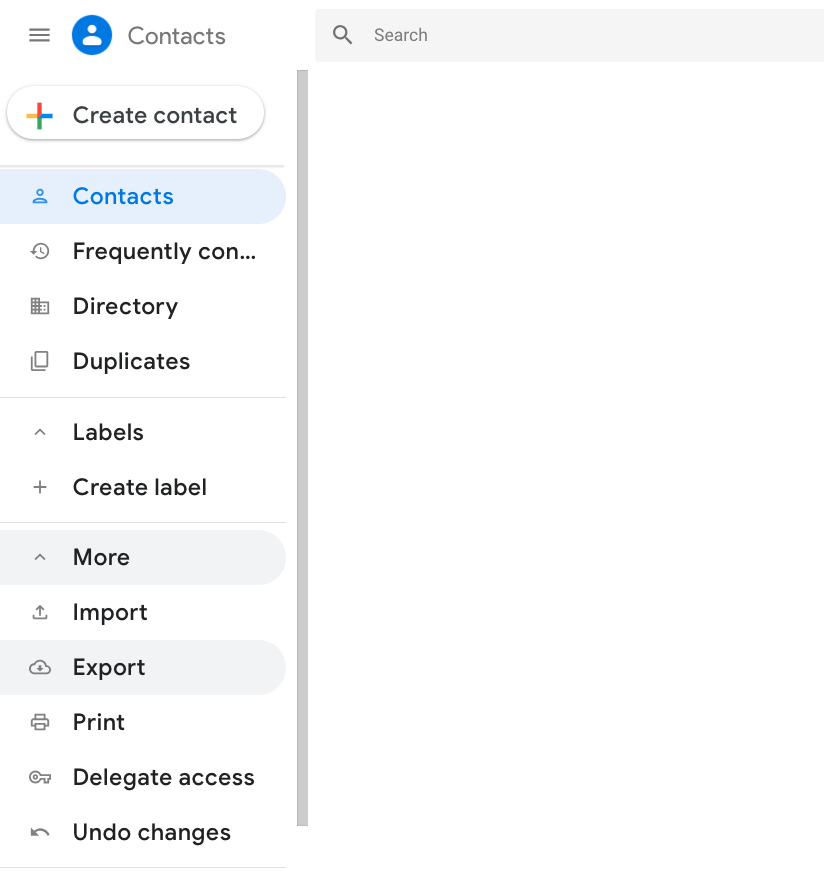
Task: Click the Duplicates copy icon
Action: pyautogui.click(x=40, y=361)
